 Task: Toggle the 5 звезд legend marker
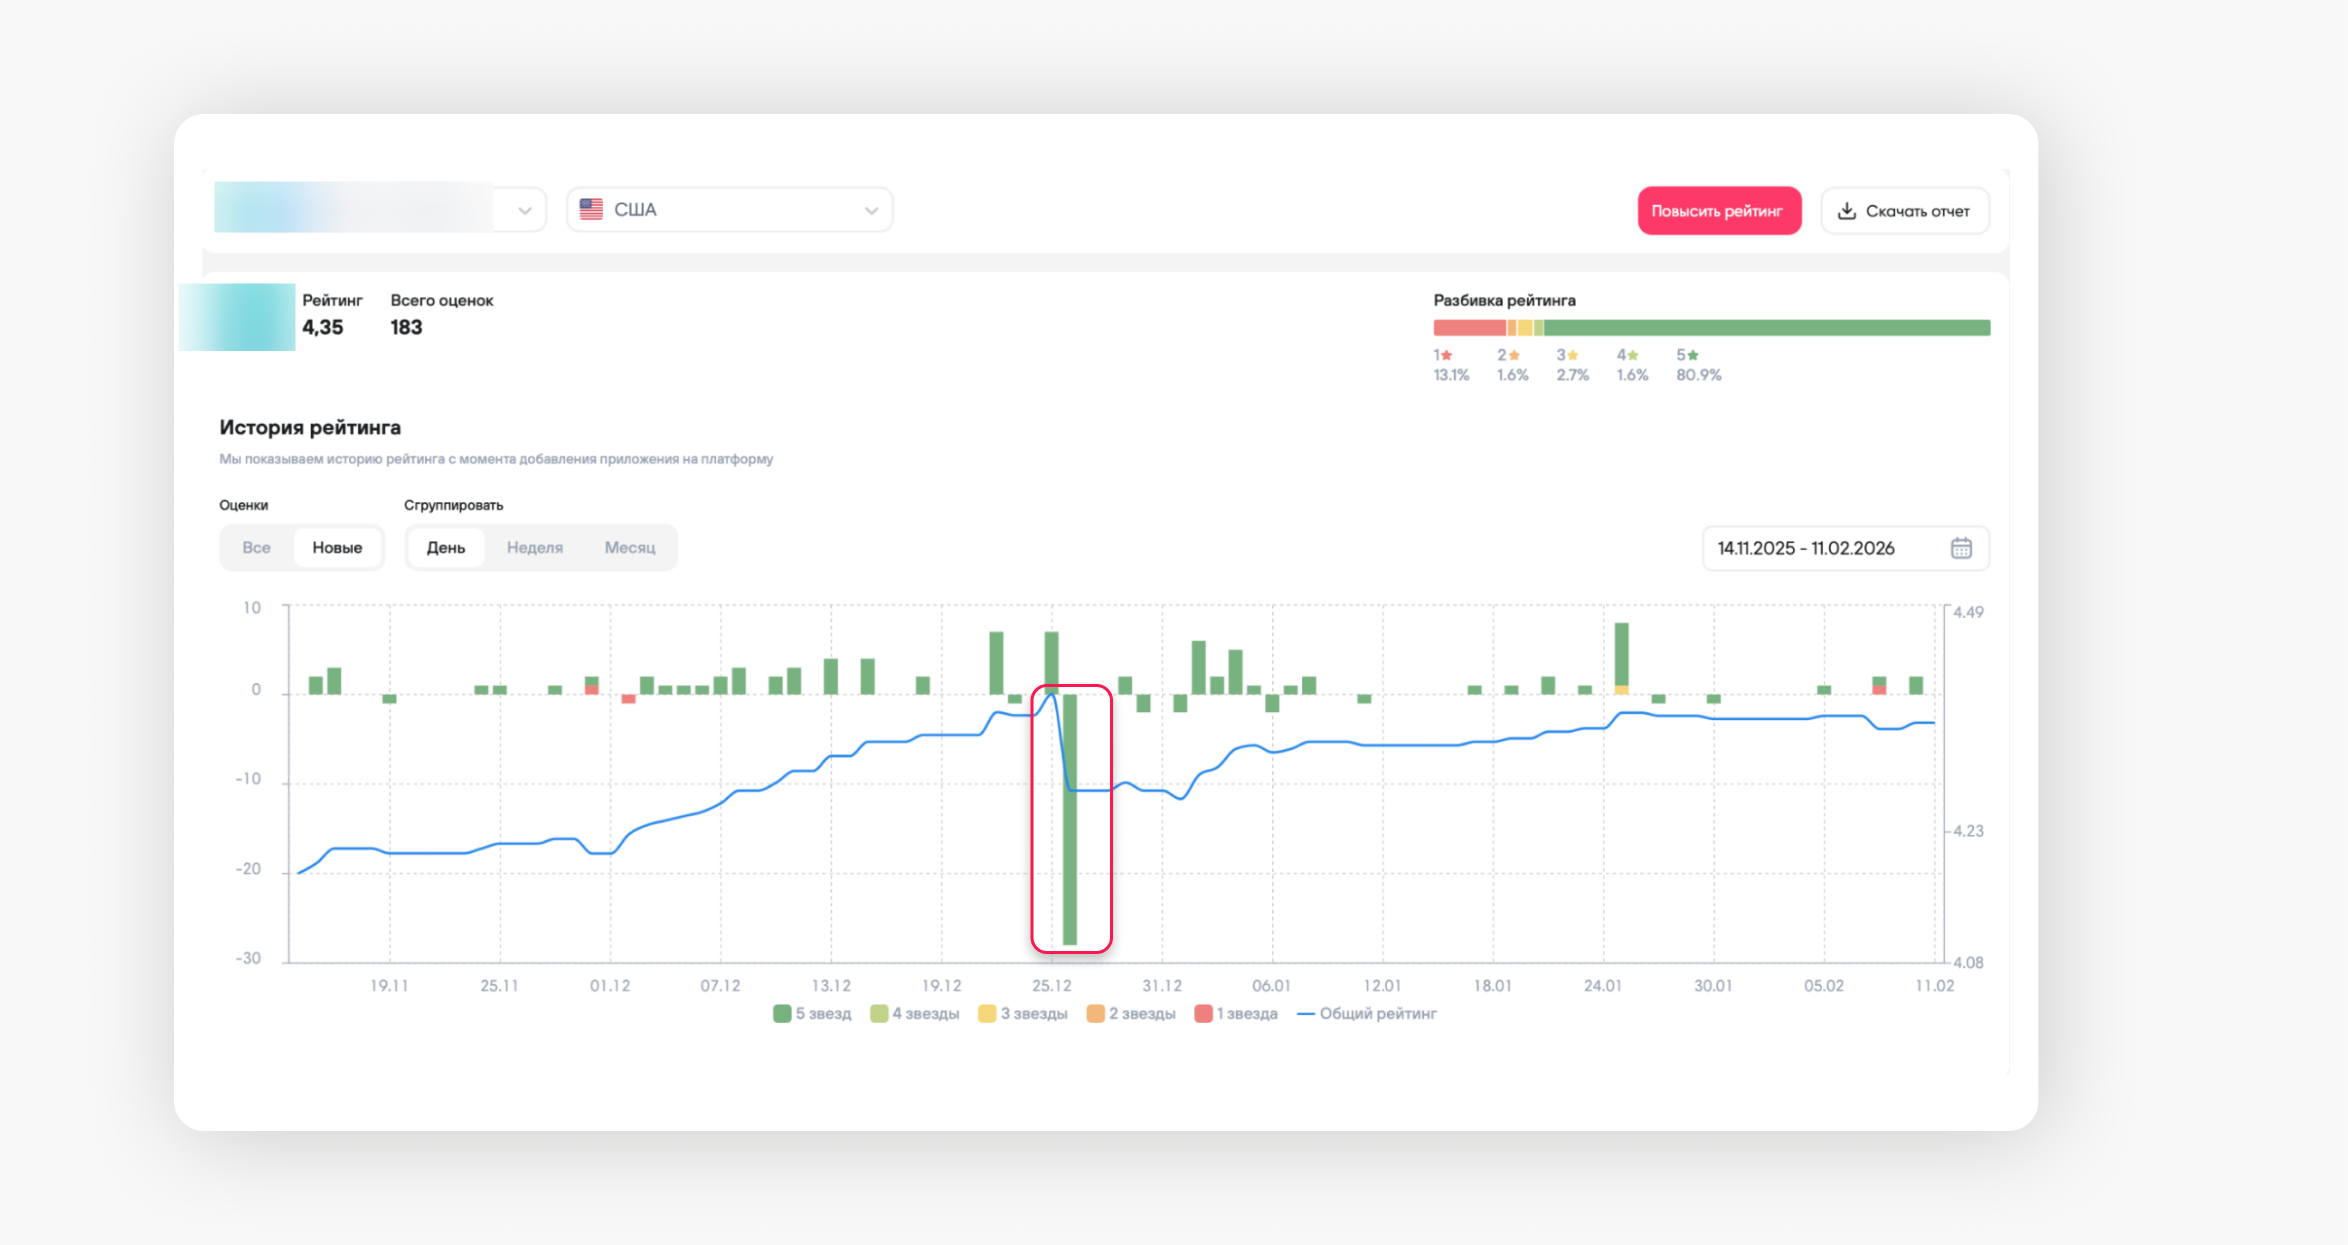[x=782, y=1014]
